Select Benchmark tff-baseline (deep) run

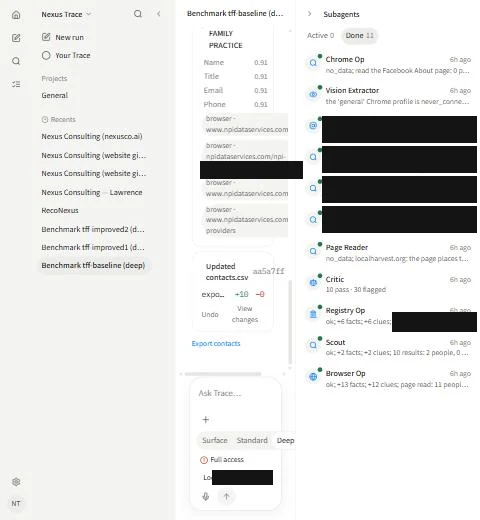[x=93, y=265]
